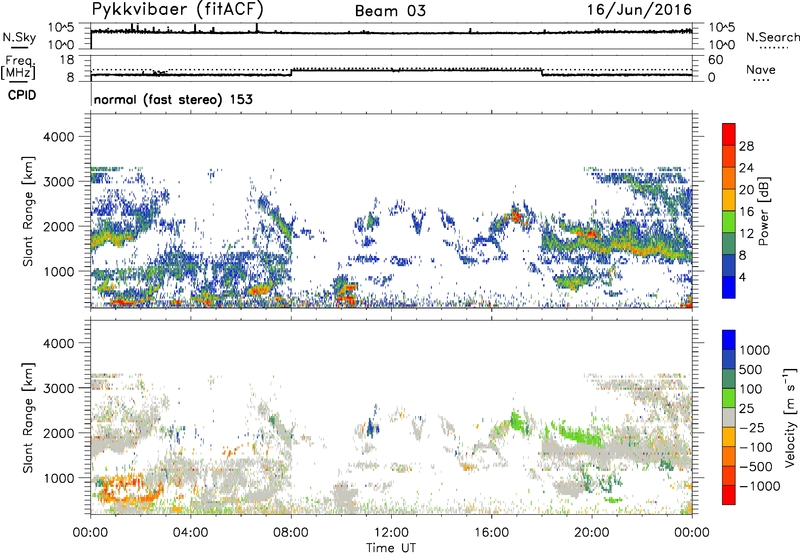This screenshot has height=554, width=800.
Task: Click the "CPID" row label
Action: 22,95
